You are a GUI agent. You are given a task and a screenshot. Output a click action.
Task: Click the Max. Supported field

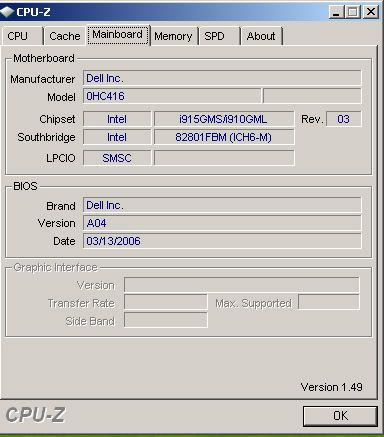coord(329,302)
